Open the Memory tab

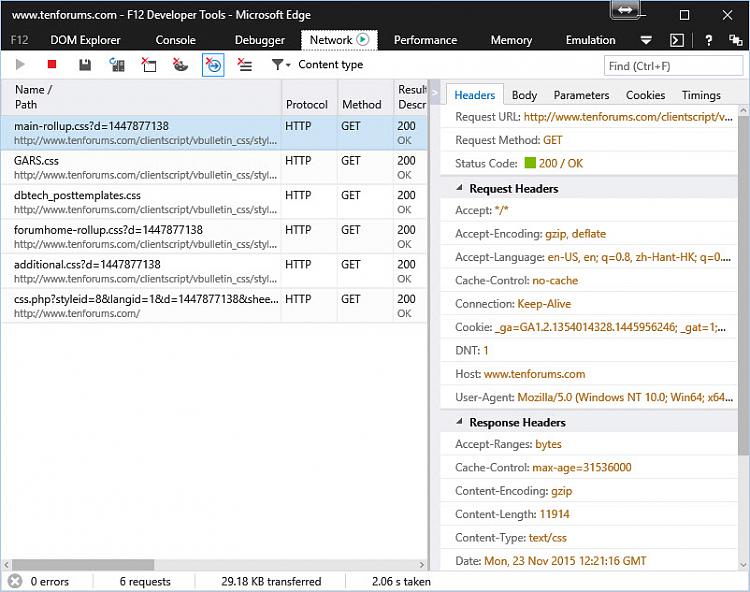[x=511, y=40]
